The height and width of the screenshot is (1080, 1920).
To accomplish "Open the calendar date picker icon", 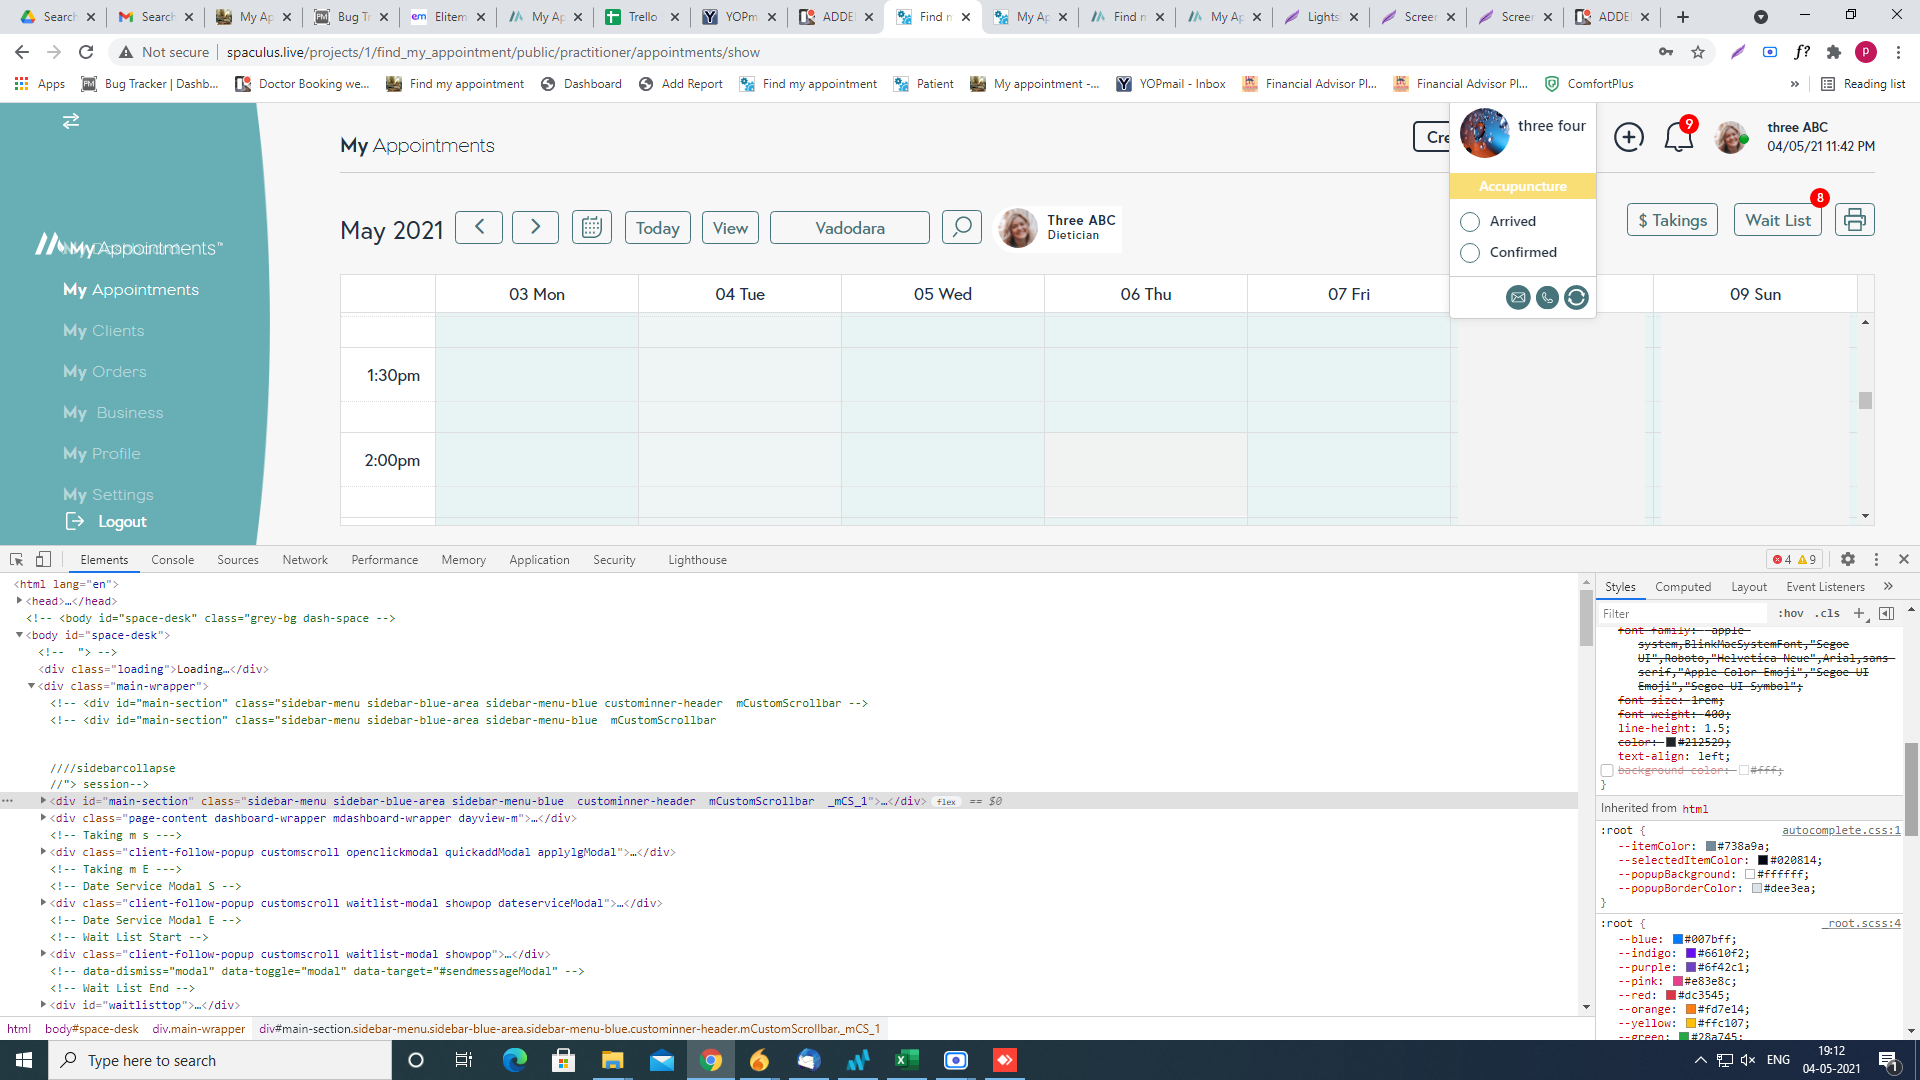I will (x=591, y=227).
